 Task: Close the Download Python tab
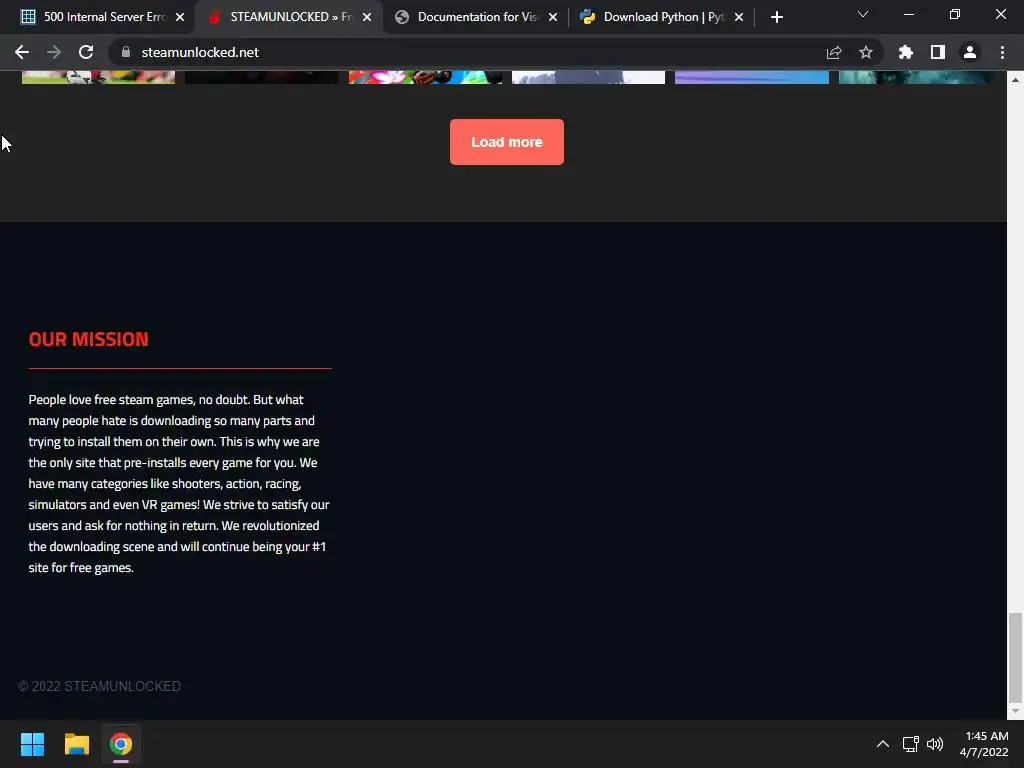tap(739, 17)
